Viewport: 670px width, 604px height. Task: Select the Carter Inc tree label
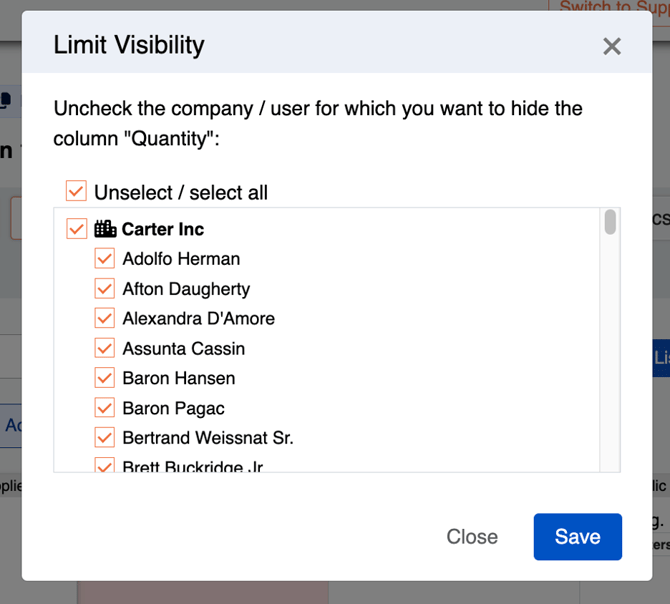(163, 229)
